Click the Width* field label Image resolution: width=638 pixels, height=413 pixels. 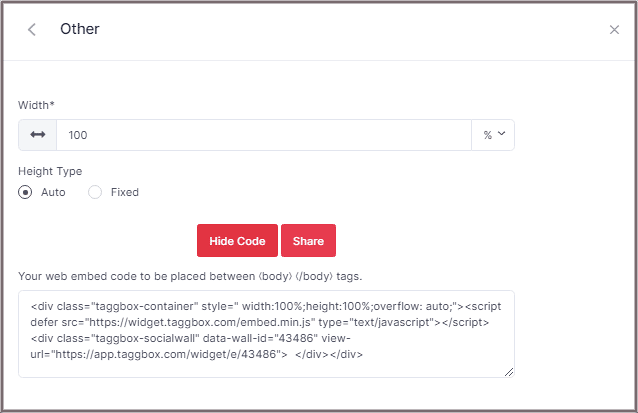click(x=39, y=105)
